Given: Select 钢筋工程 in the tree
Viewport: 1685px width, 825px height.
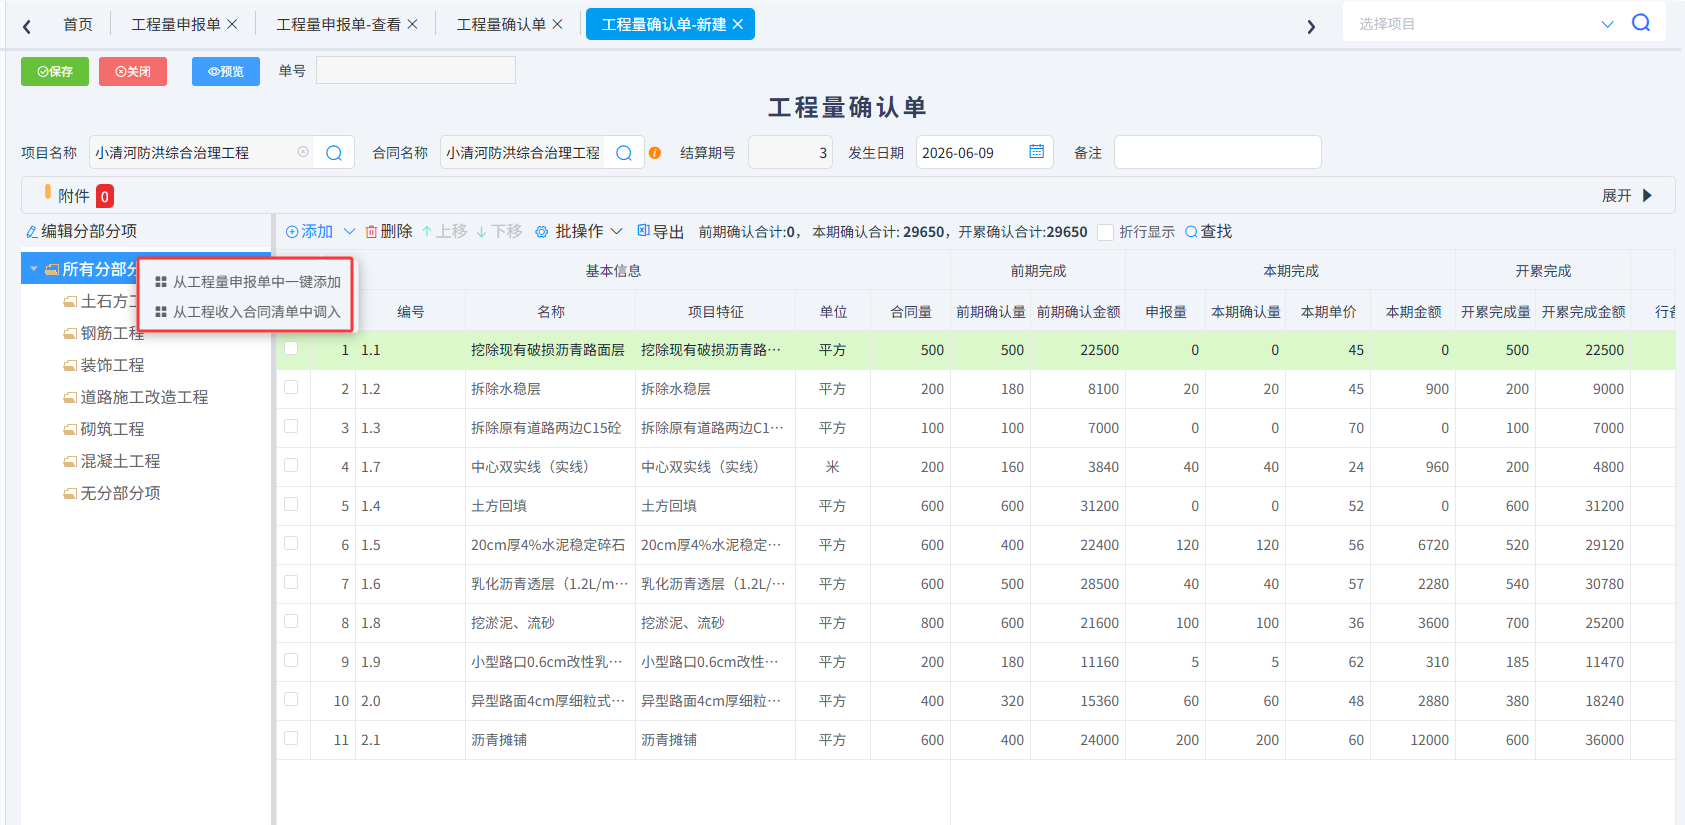Looking at the screenshot, I should click(112, 333).
